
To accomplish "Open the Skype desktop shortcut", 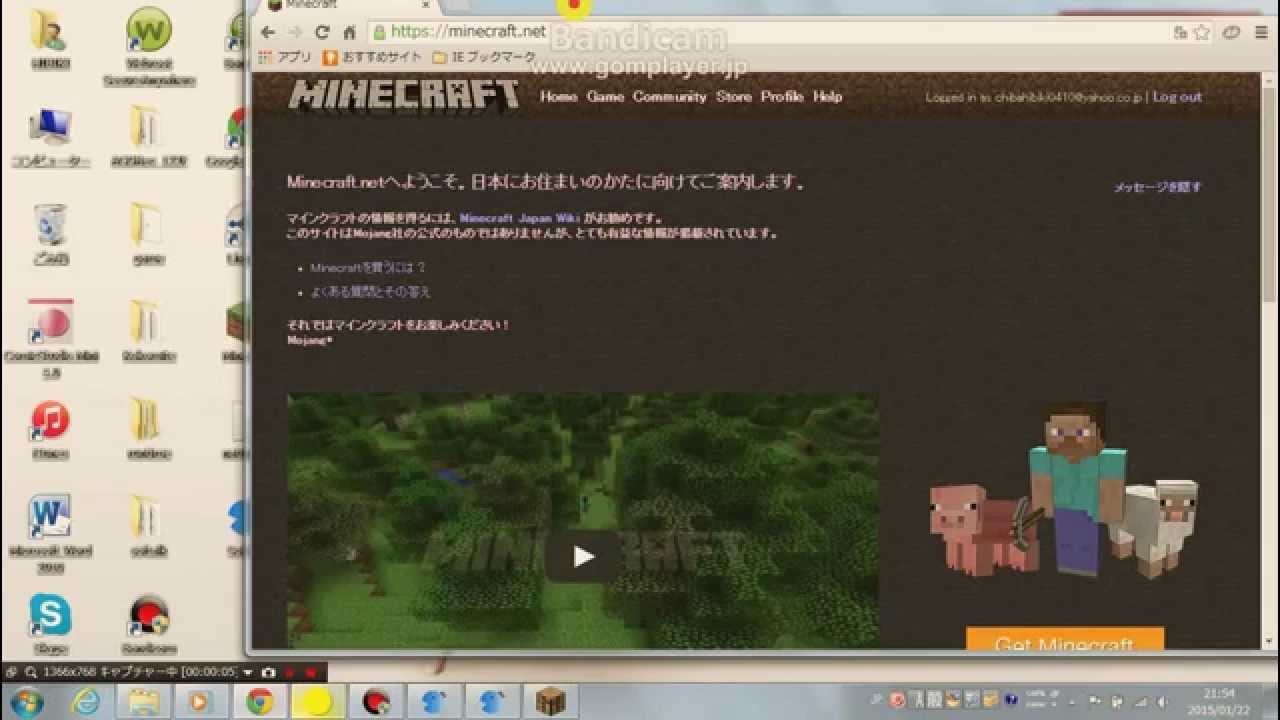I will pos(50,624).
